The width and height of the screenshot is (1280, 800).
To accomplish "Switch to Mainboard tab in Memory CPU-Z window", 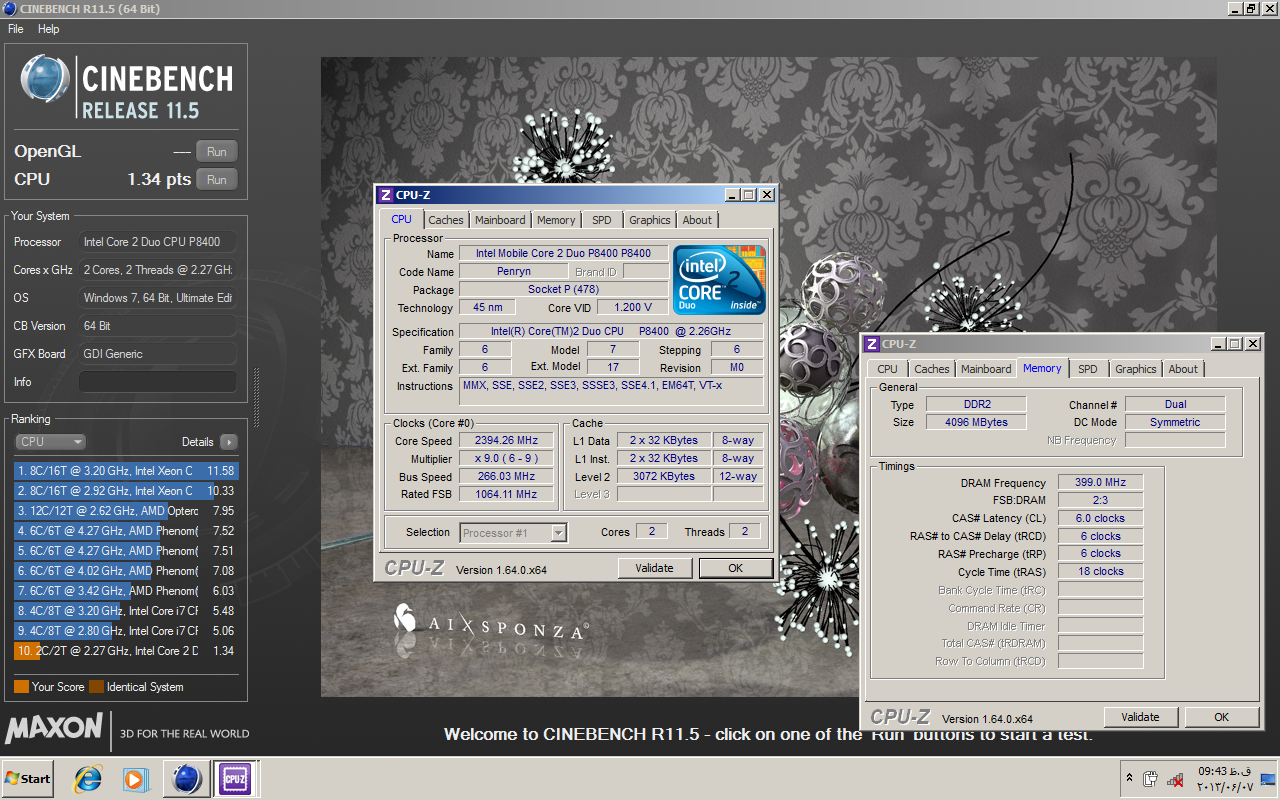I will [x=986, y=369].
